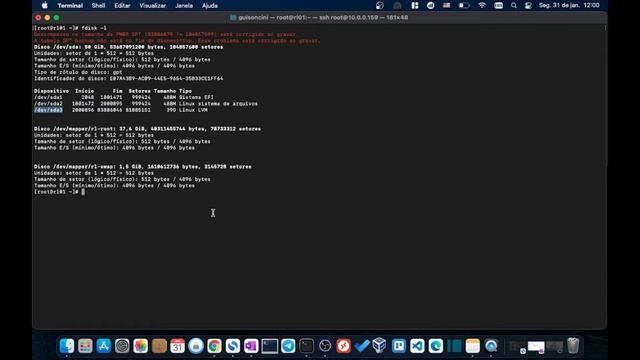Open the Apple menu
This screenshot has width=640, height=360.
[x=44, y=6]
